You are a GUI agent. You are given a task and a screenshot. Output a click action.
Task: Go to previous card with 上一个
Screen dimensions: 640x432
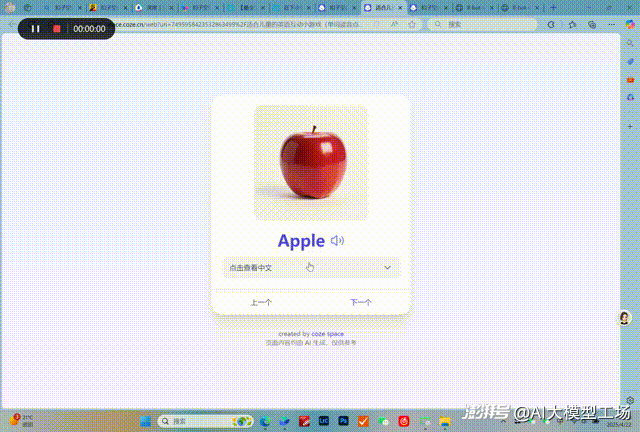click(x=261, y=302)
